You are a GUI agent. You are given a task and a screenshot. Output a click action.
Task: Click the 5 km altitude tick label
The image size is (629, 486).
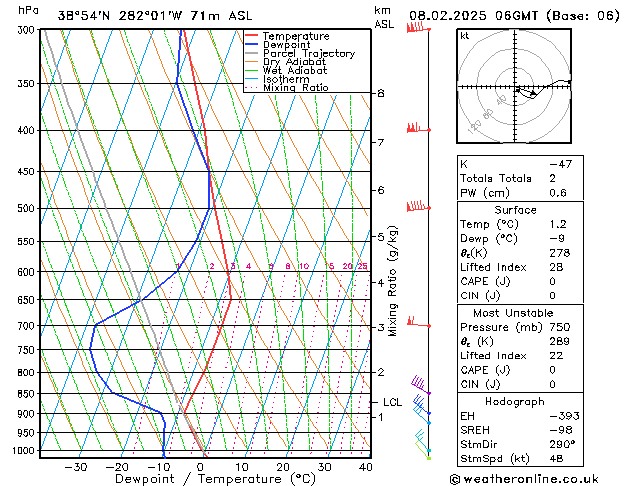coord(381,237)
